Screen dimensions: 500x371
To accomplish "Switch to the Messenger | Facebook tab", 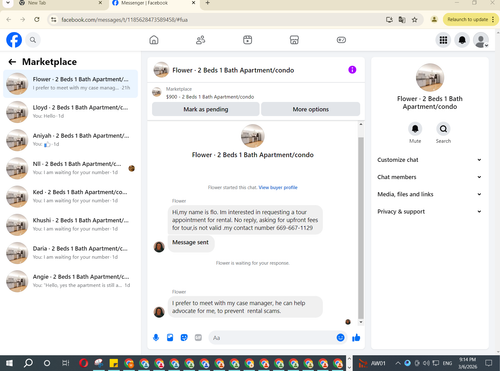I will (154, 3).
